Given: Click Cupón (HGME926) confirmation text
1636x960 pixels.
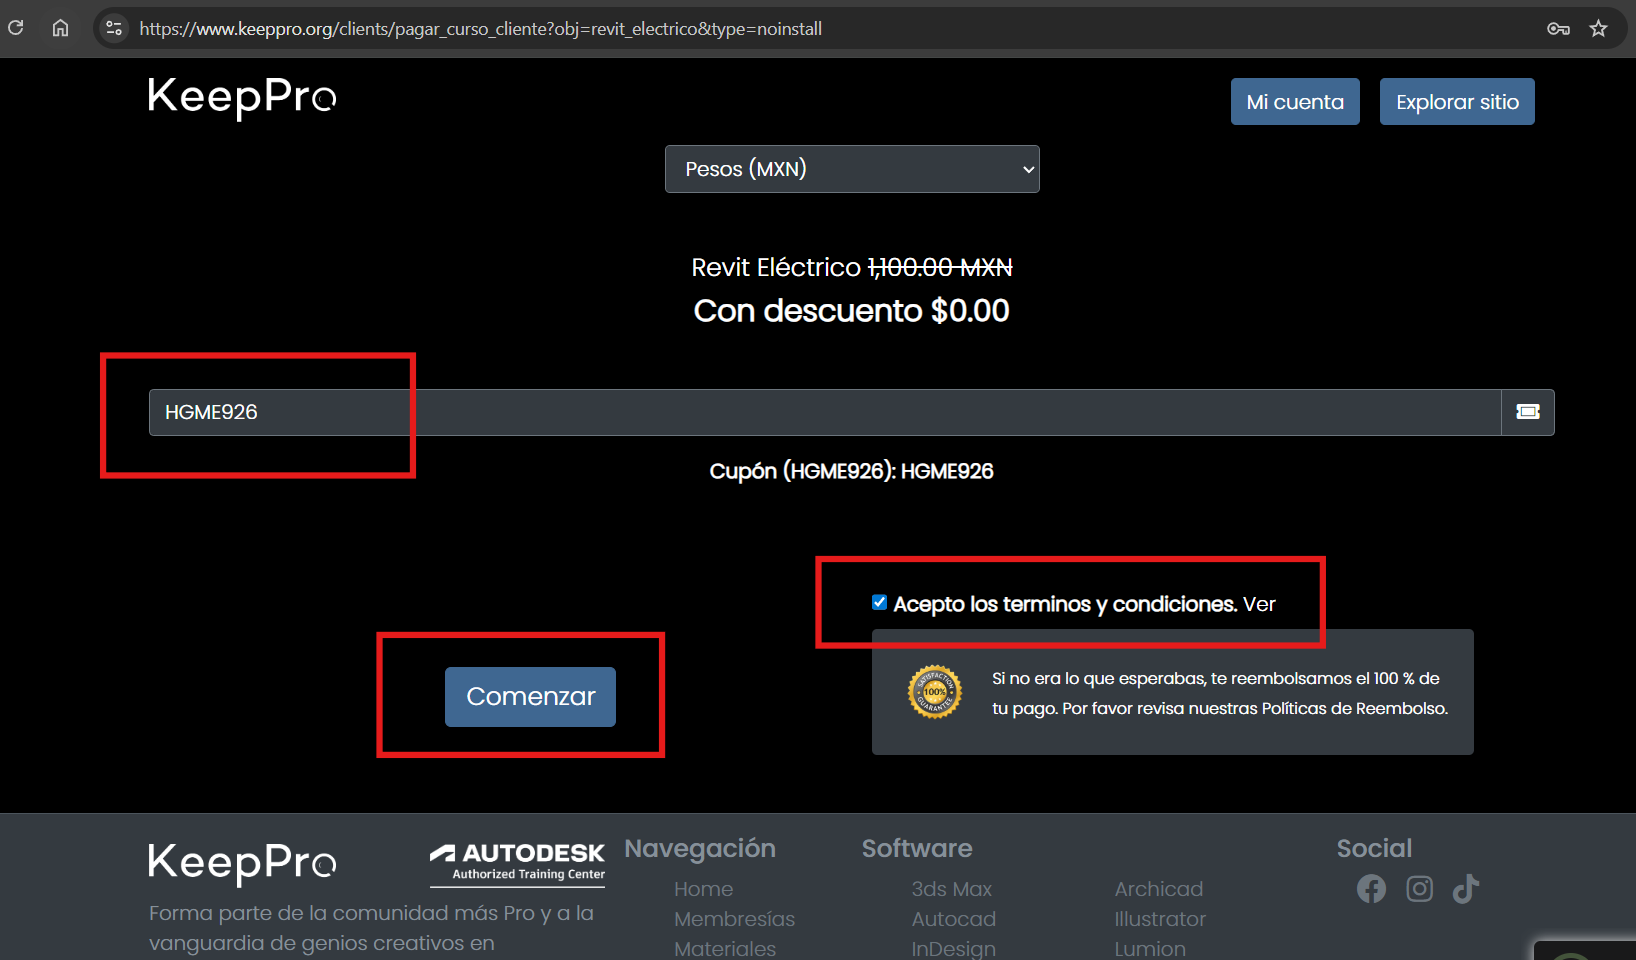Looking at the screenshot, I should 852,471.
